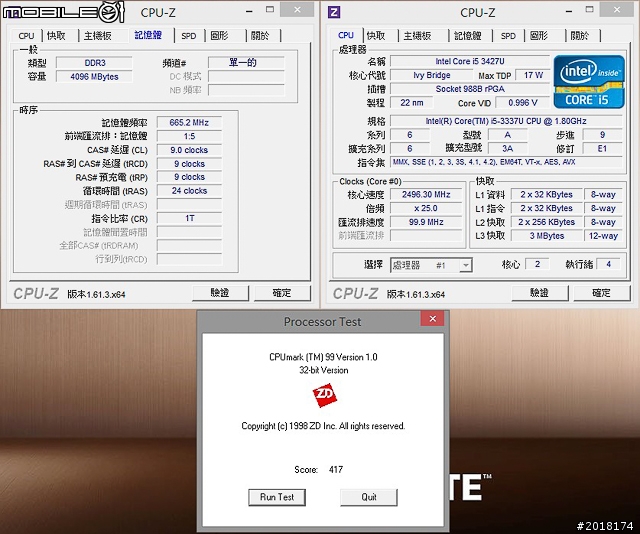Open 圖形 tab in left CPU-Z window
The height and width of the screenshot is (534, 640).
click(x=219, y=36)
